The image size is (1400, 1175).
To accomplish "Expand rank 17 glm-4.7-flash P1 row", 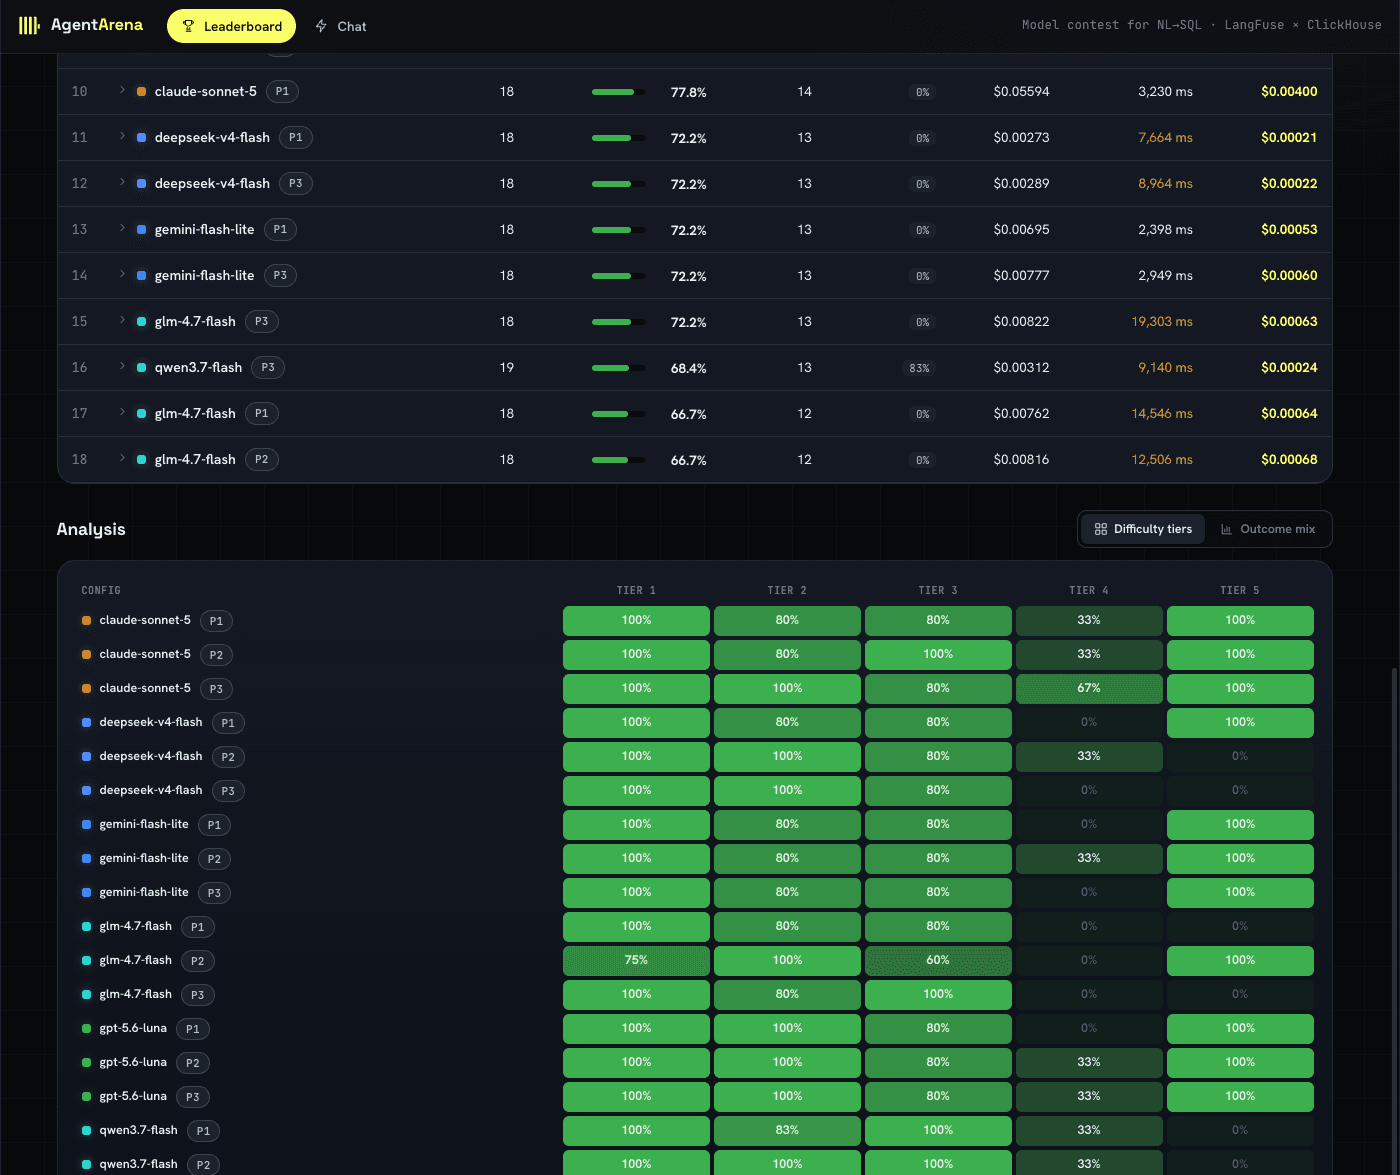I will point(122,412).
